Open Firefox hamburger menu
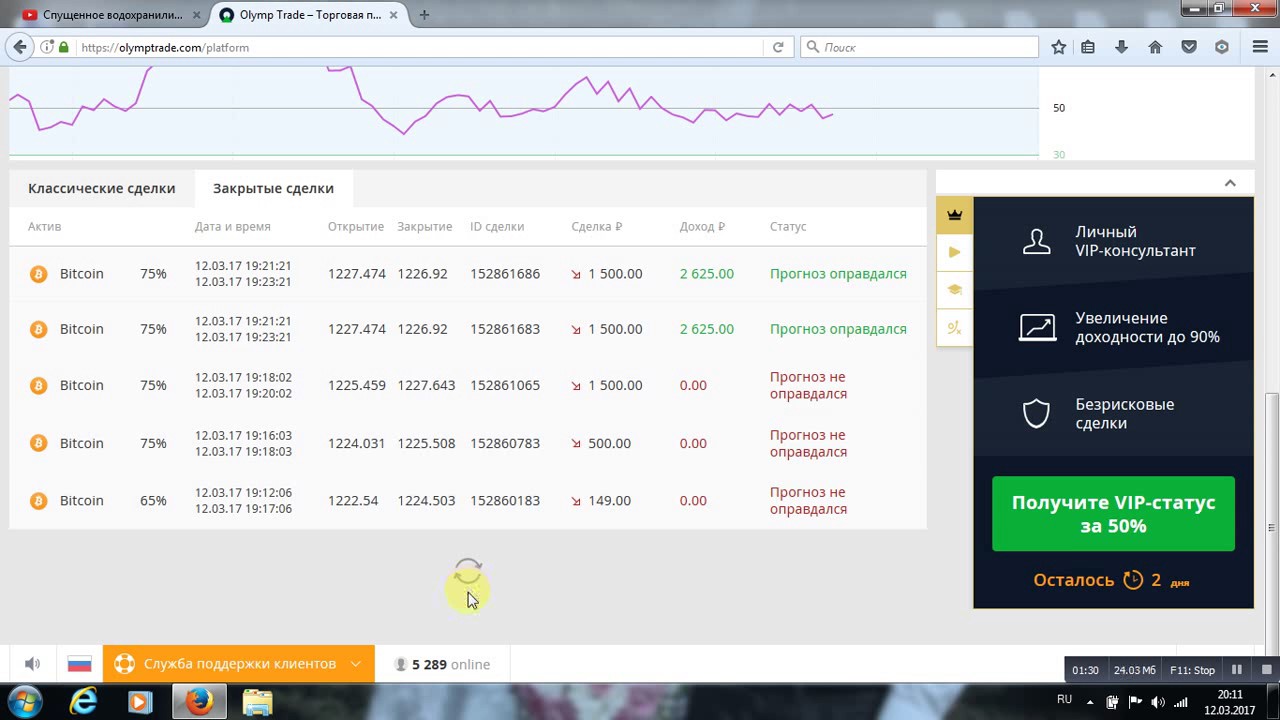Screen dimensions: 1280x720 (1260, 47)
